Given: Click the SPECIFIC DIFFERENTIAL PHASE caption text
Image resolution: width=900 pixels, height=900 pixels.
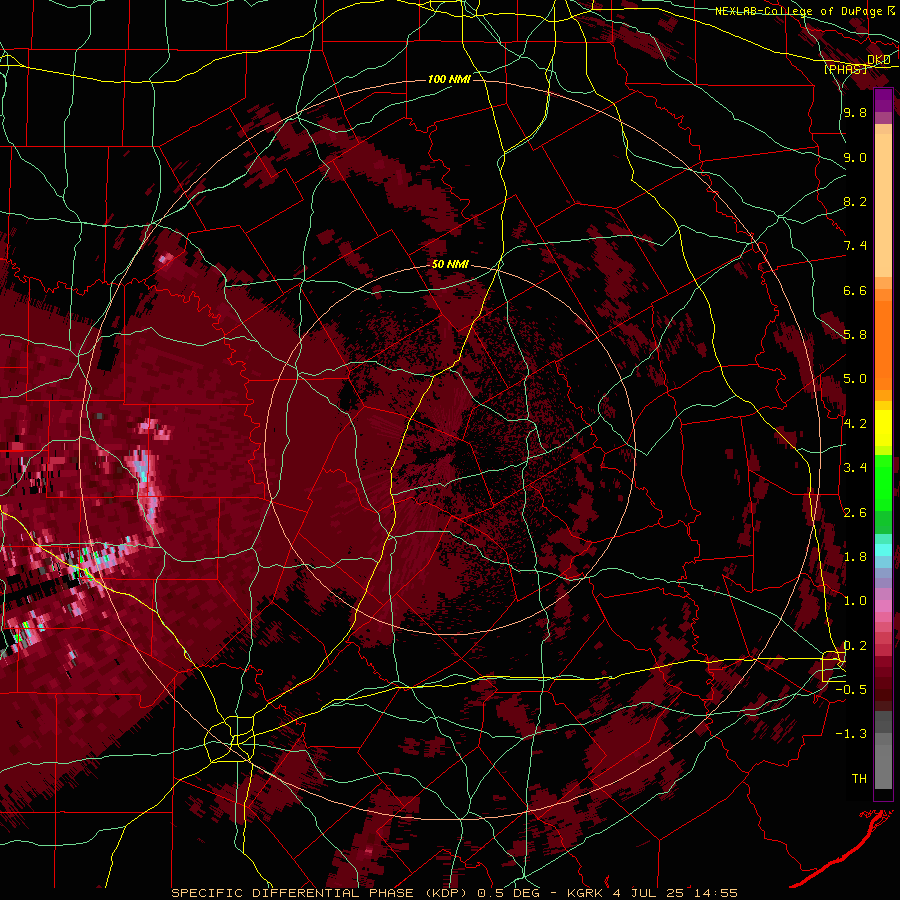Looking at the screenshot, I should [x=293, y=893].
